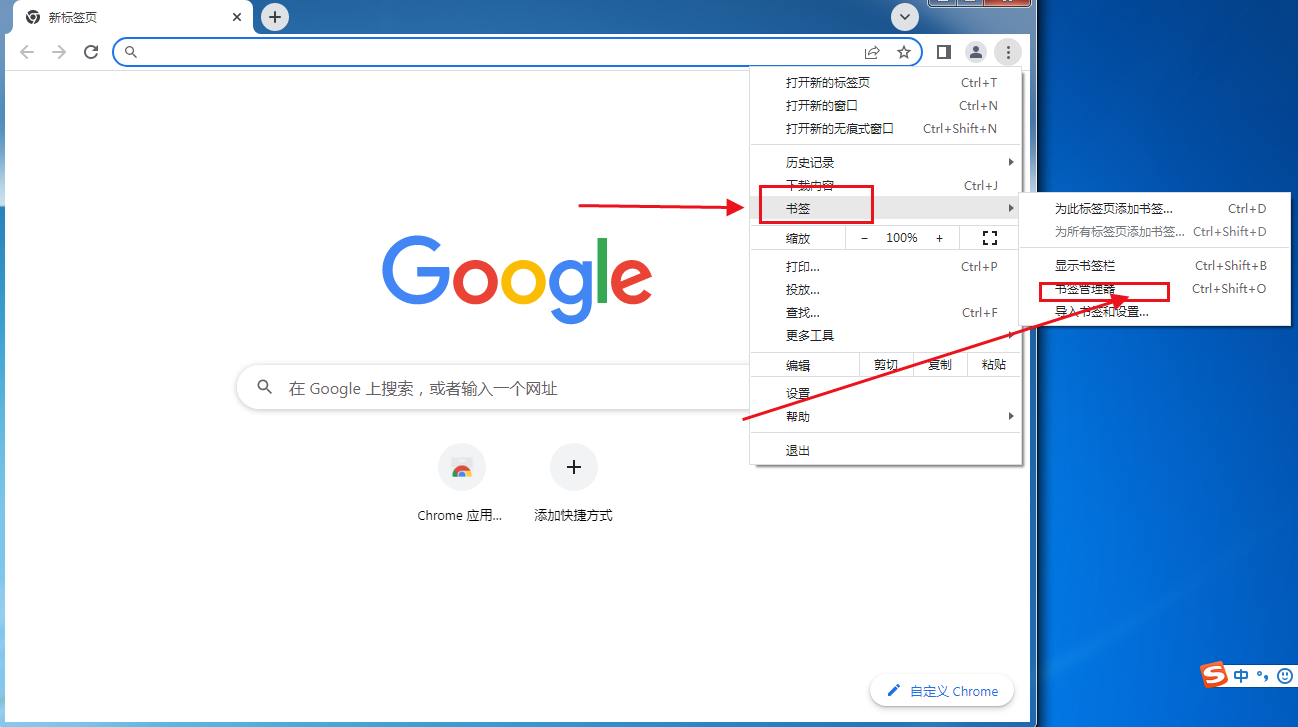Open the side panel icon

point(943,52)
